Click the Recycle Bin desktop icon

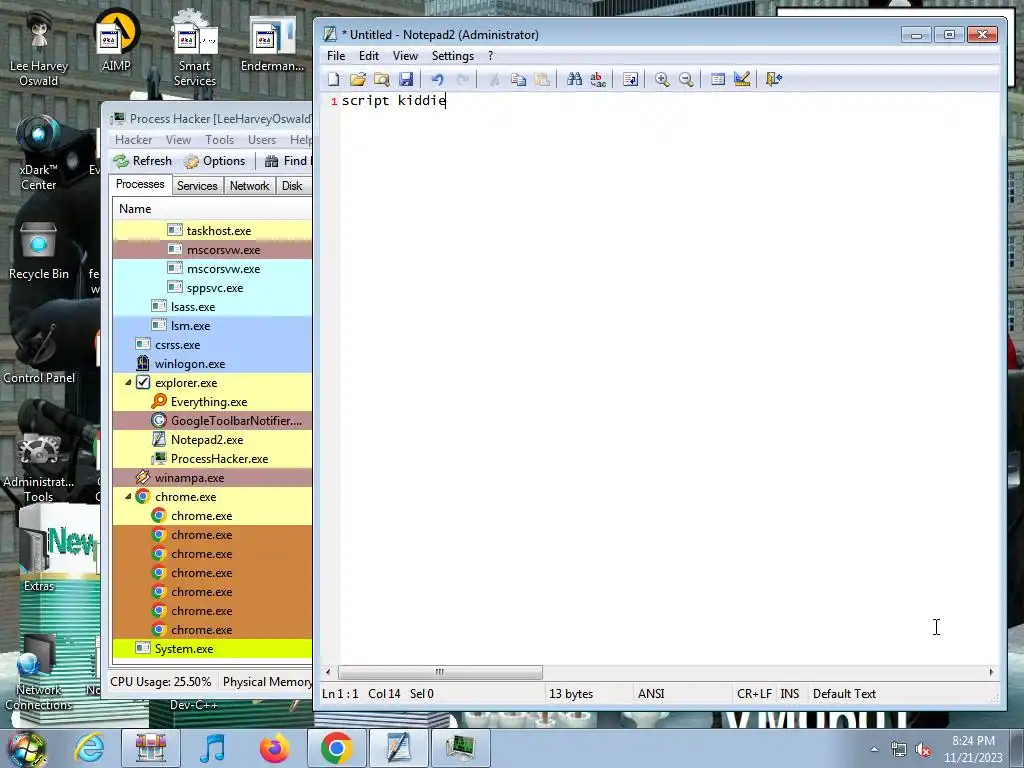point(39,251)
